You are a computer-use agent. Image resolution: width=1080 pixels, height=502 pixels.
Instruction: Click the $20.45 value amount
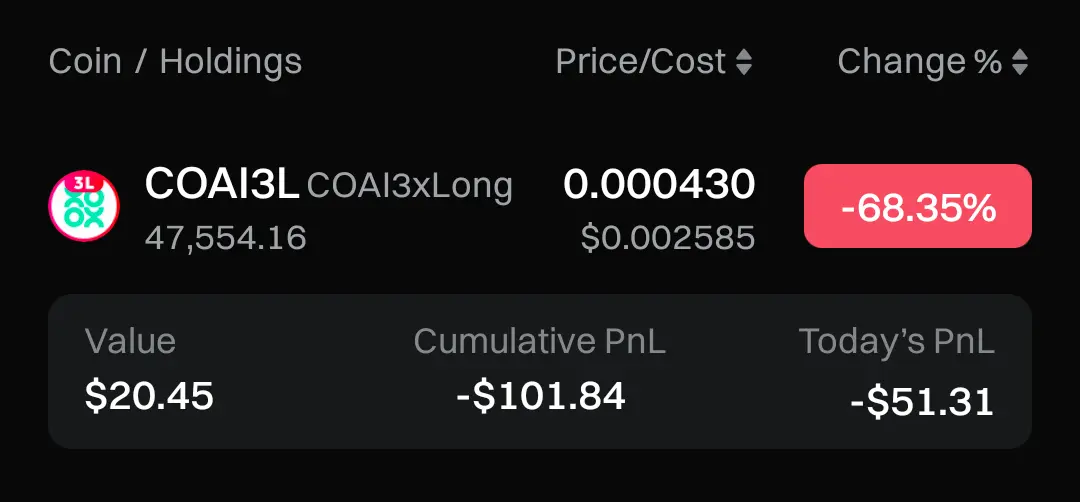coord(149,397)
